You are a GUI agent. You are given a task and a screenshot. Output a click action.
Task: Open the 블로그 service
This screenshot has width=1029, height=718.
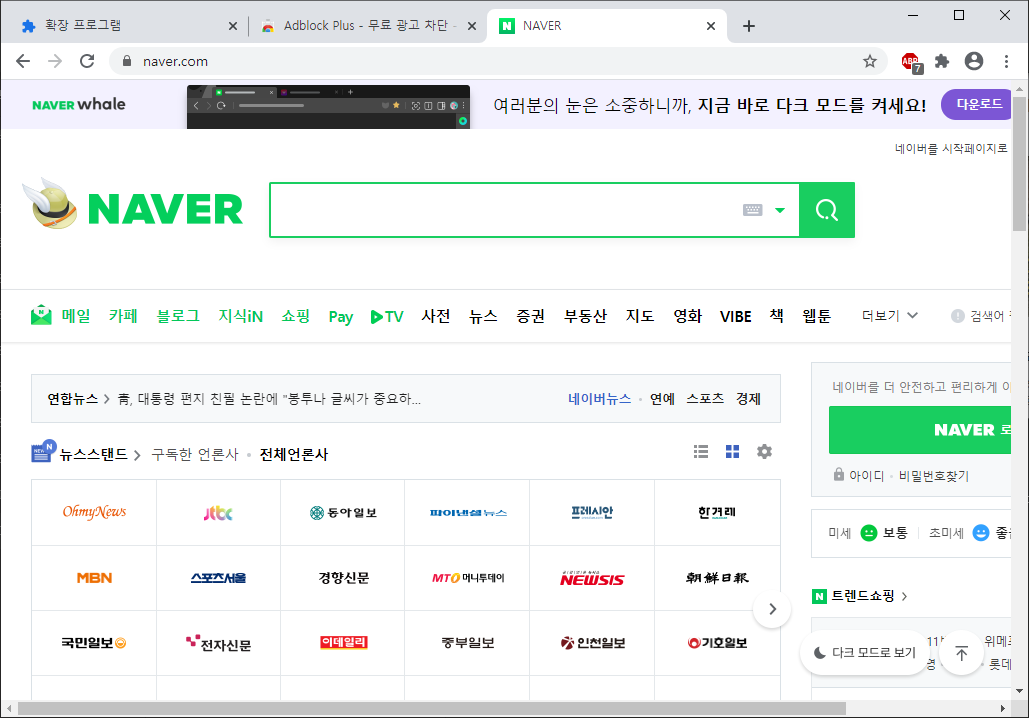[x=178, y=316]
